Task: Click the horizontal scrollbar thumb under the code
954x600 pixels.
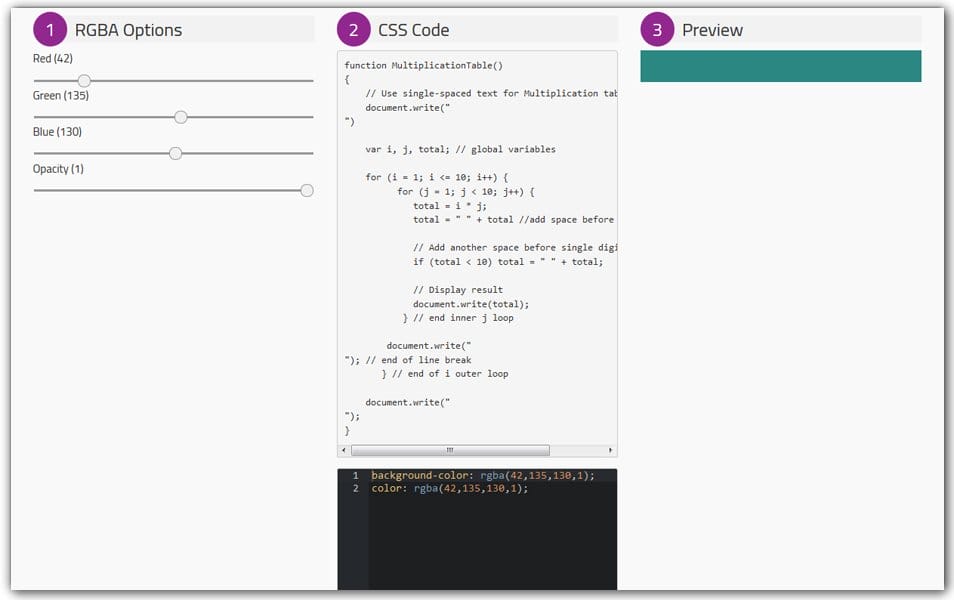Action: point(450,450)
